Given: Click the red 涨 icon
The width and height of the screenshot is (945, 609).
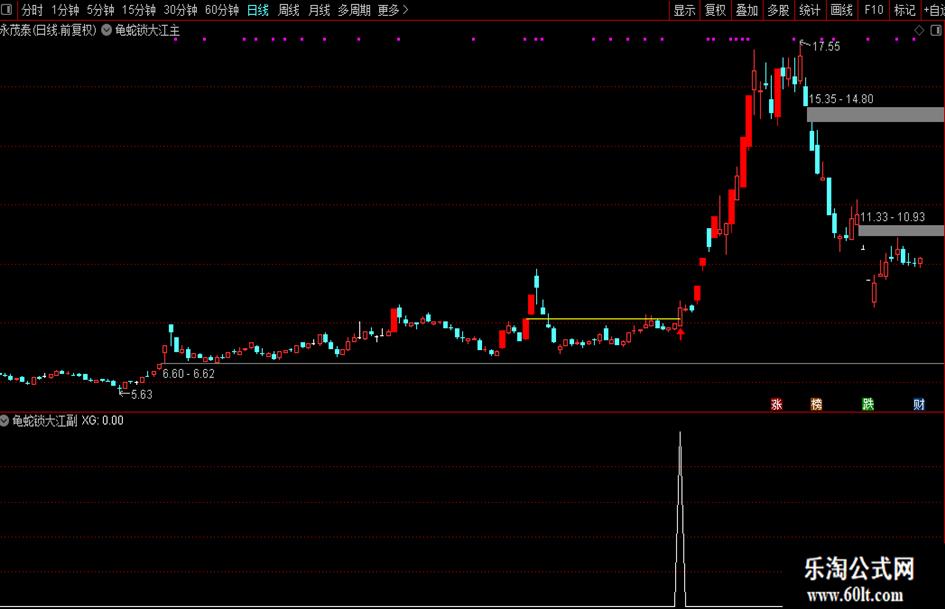Looking at the screenshot, I should click(x=776, y=404).
